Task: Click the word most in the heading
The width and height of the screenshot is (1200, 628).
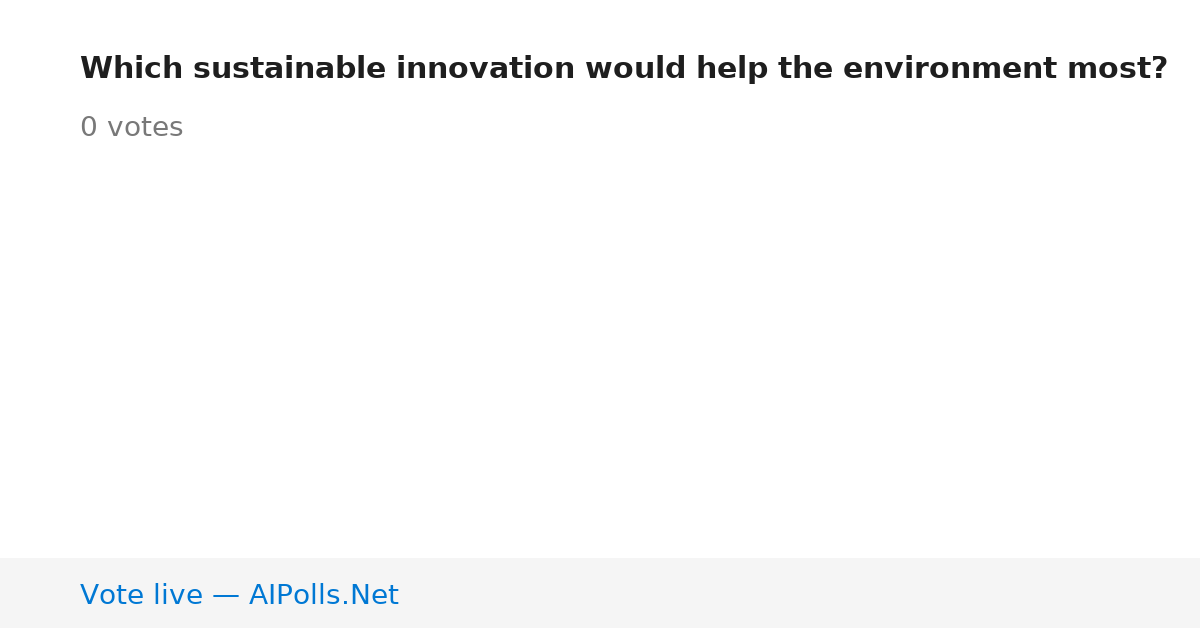Action: [1109, 69]
